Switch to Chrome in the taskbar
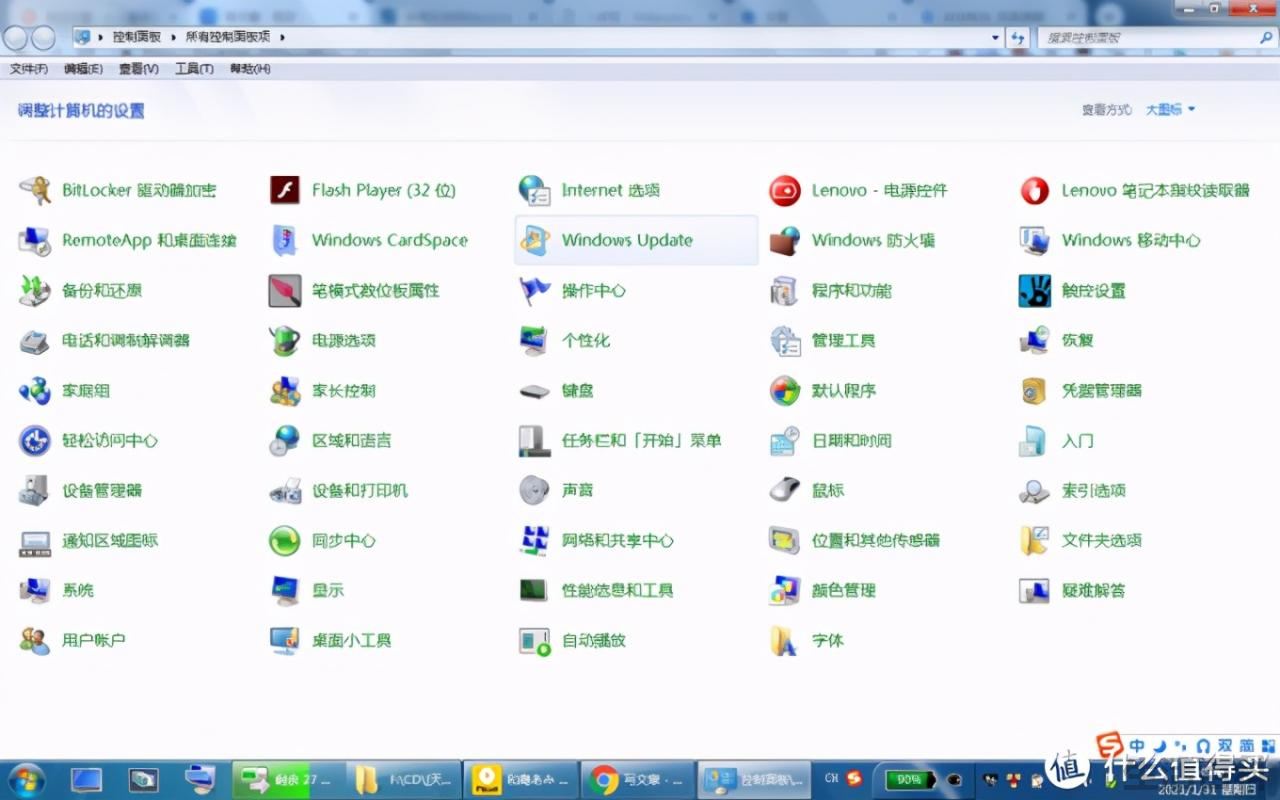 (x=638, y=779)
